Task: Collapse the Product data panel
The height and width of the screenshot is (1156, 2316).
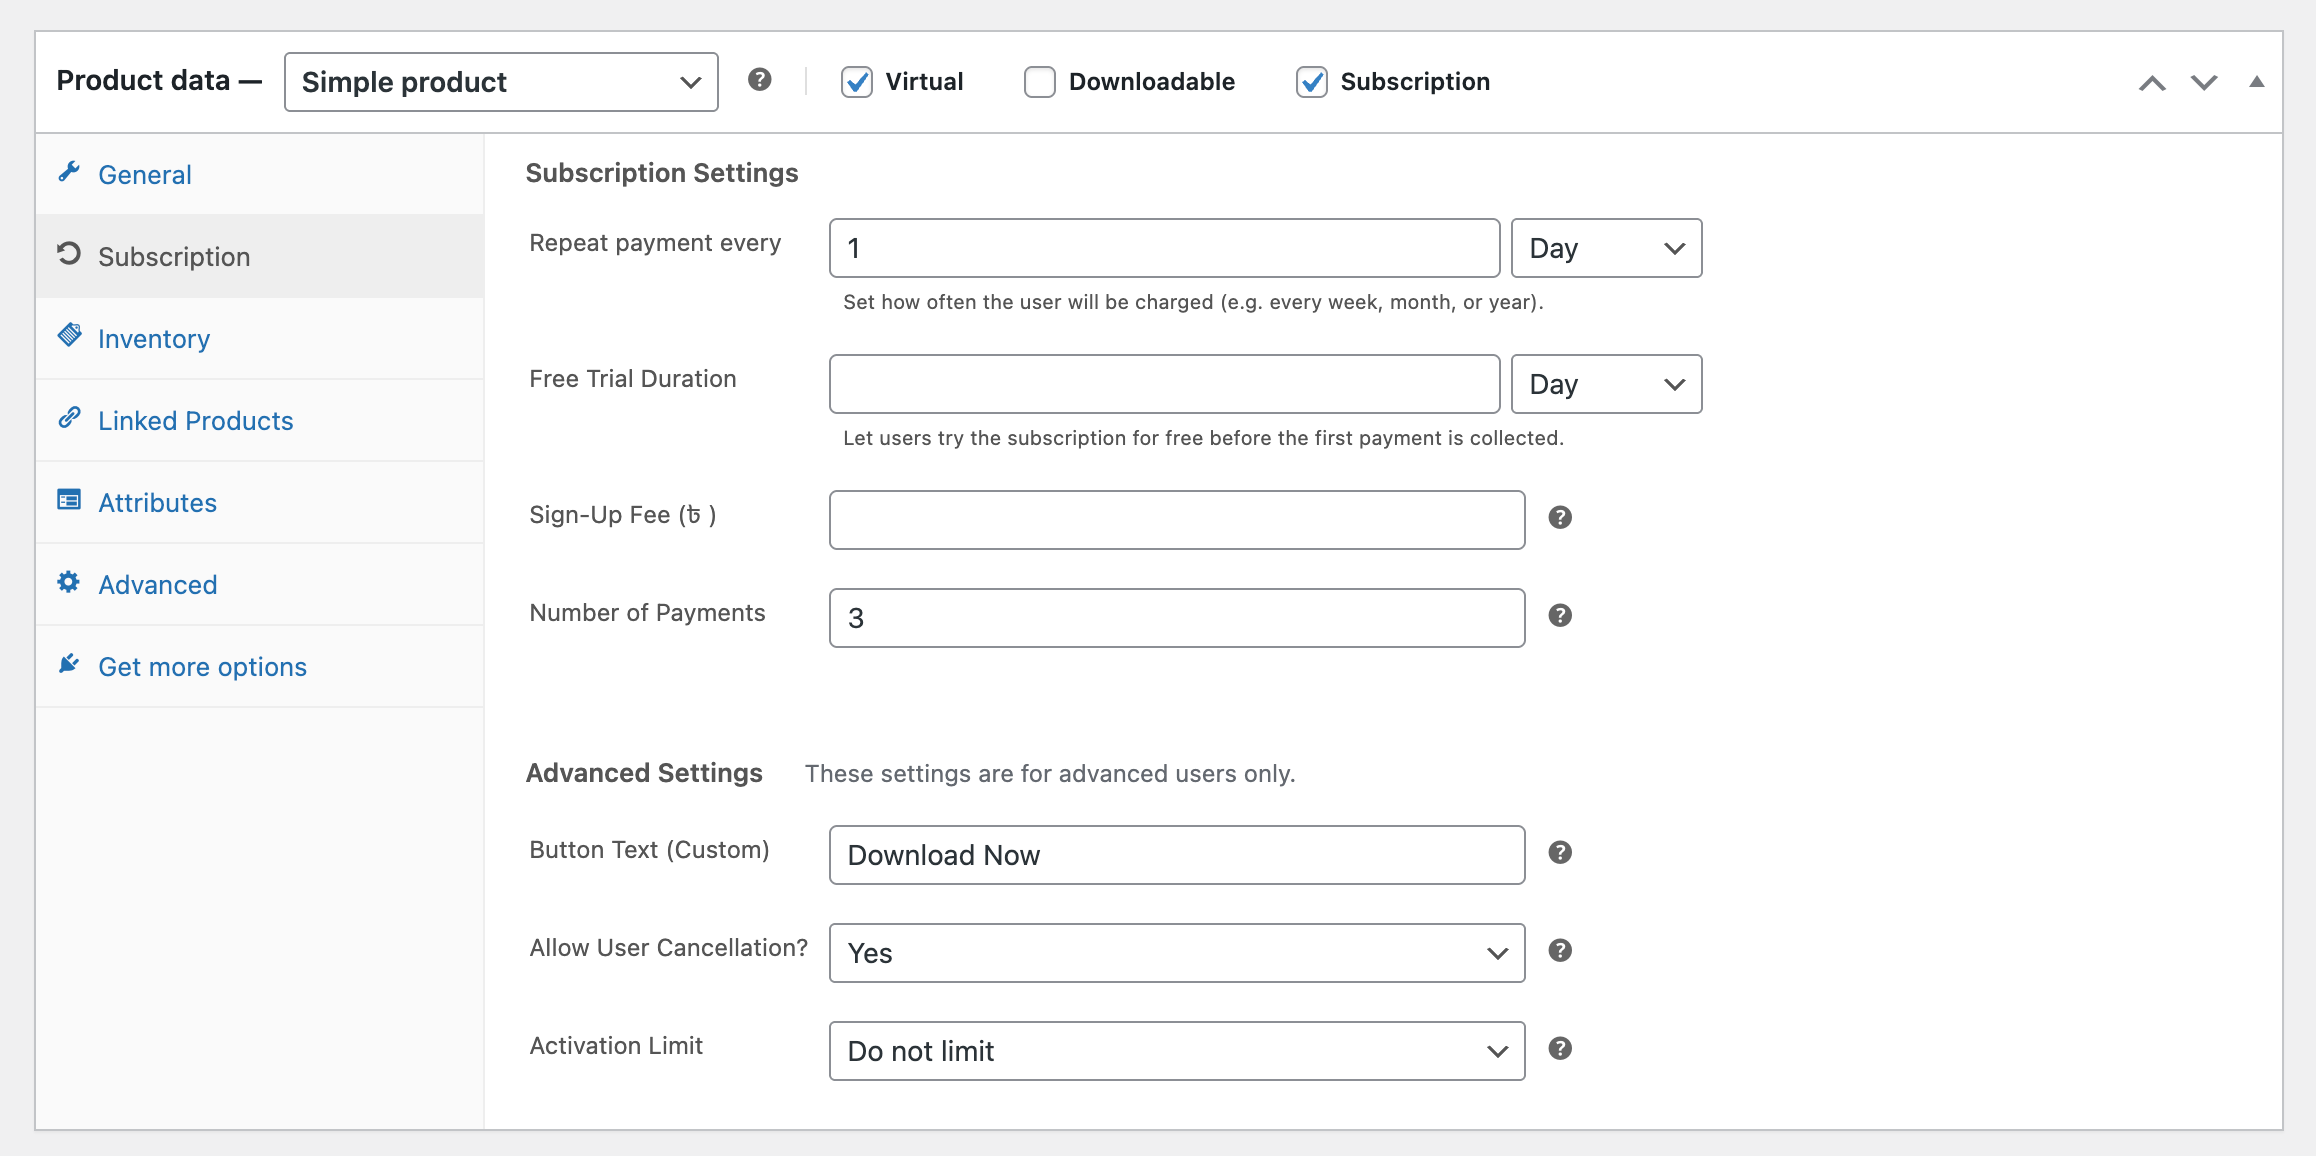Action: coord(2257,82)
